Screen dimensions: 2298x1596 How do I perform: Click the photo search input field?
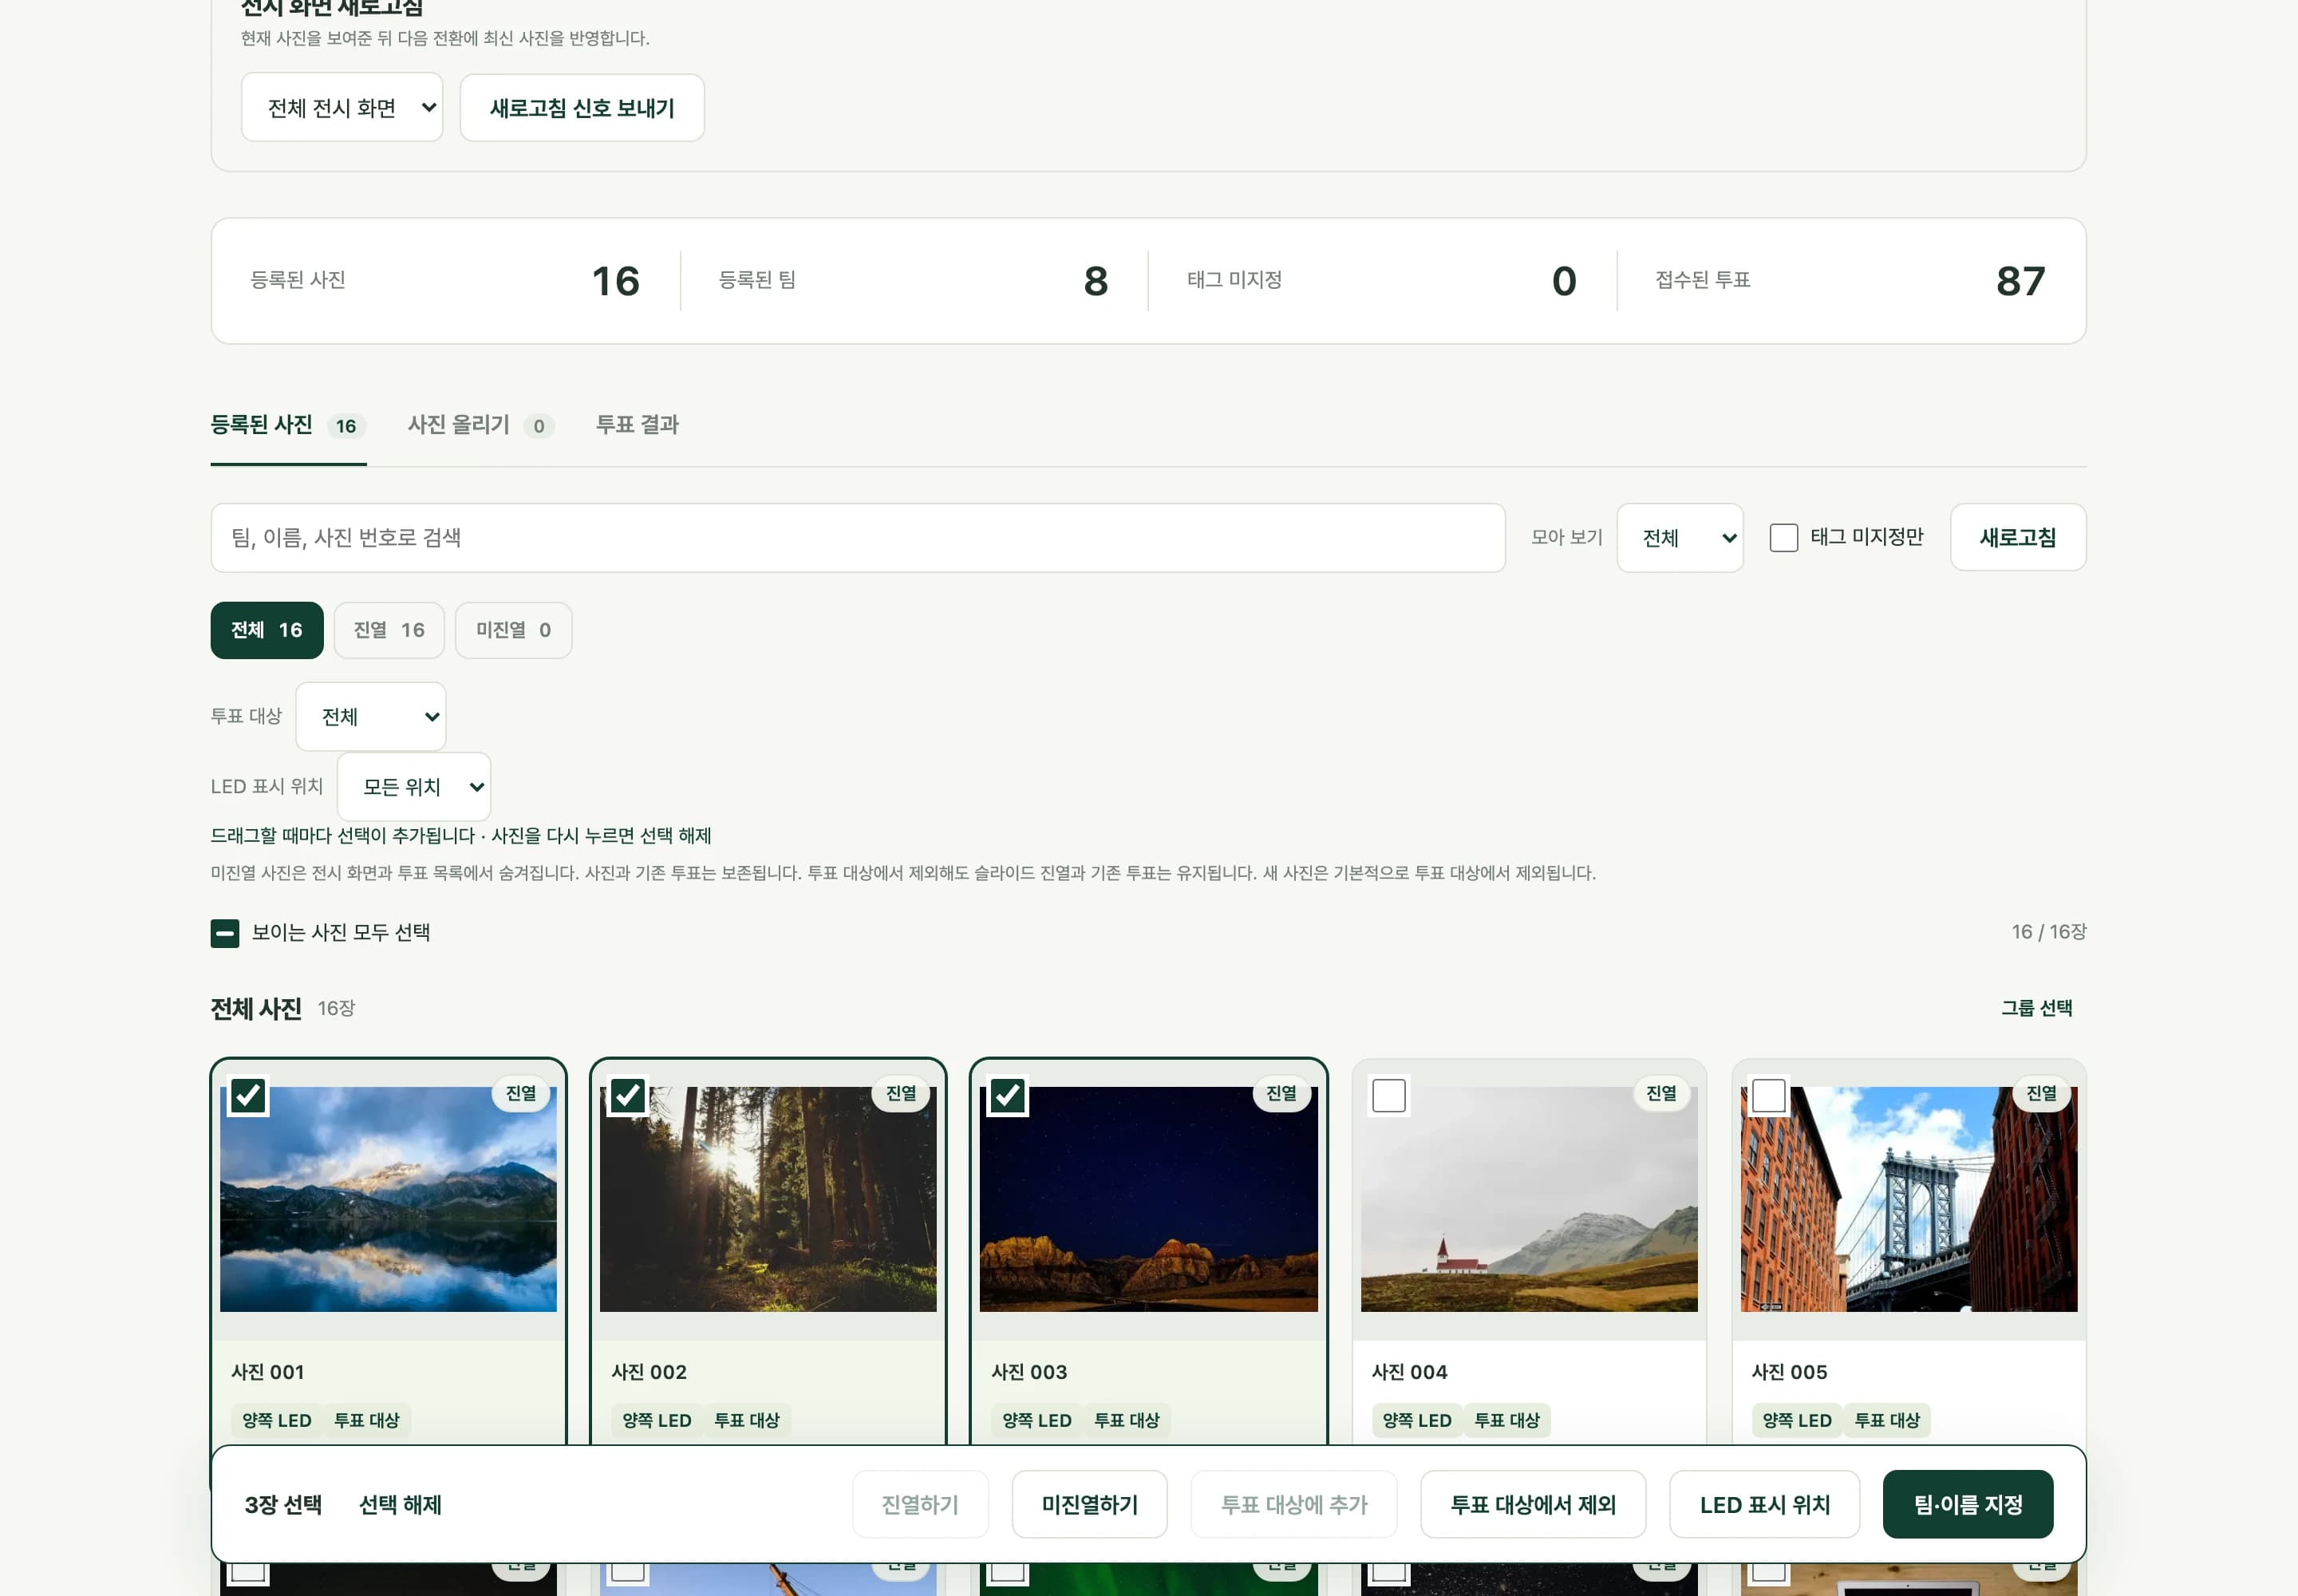(x=858, y=538)
